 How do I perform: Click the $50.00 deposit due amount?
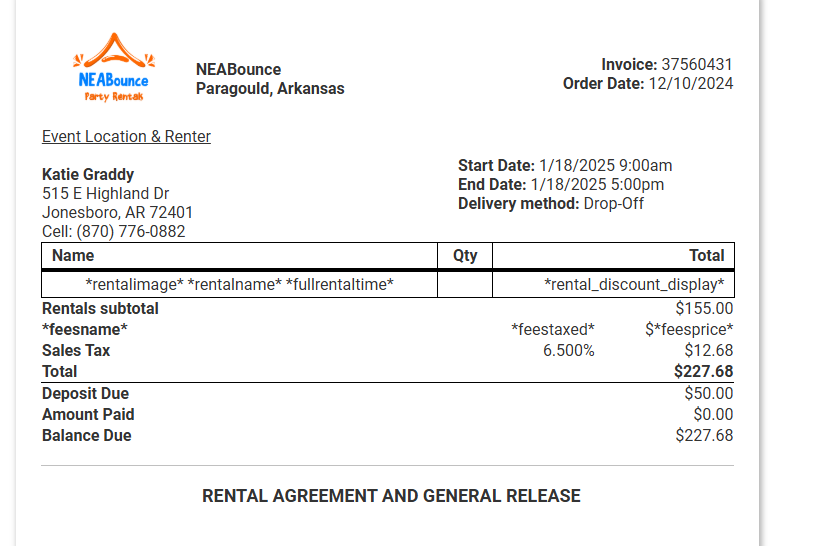708,394
